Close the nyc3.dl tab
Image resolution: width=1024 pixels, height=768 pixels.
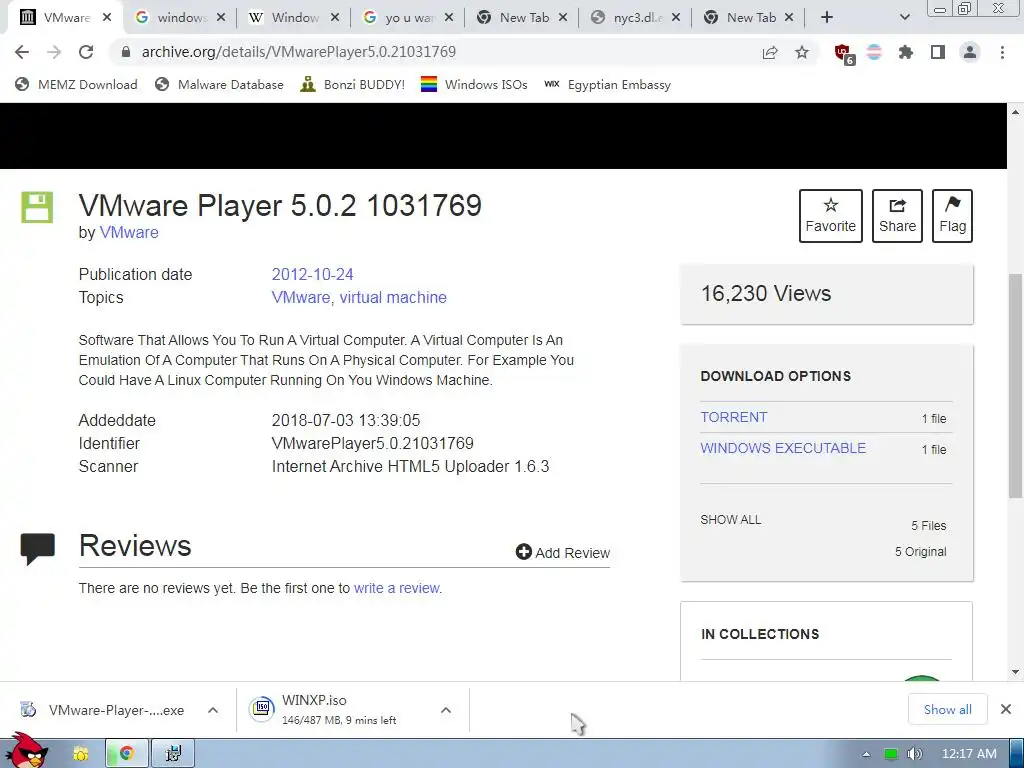coord(676,18)
